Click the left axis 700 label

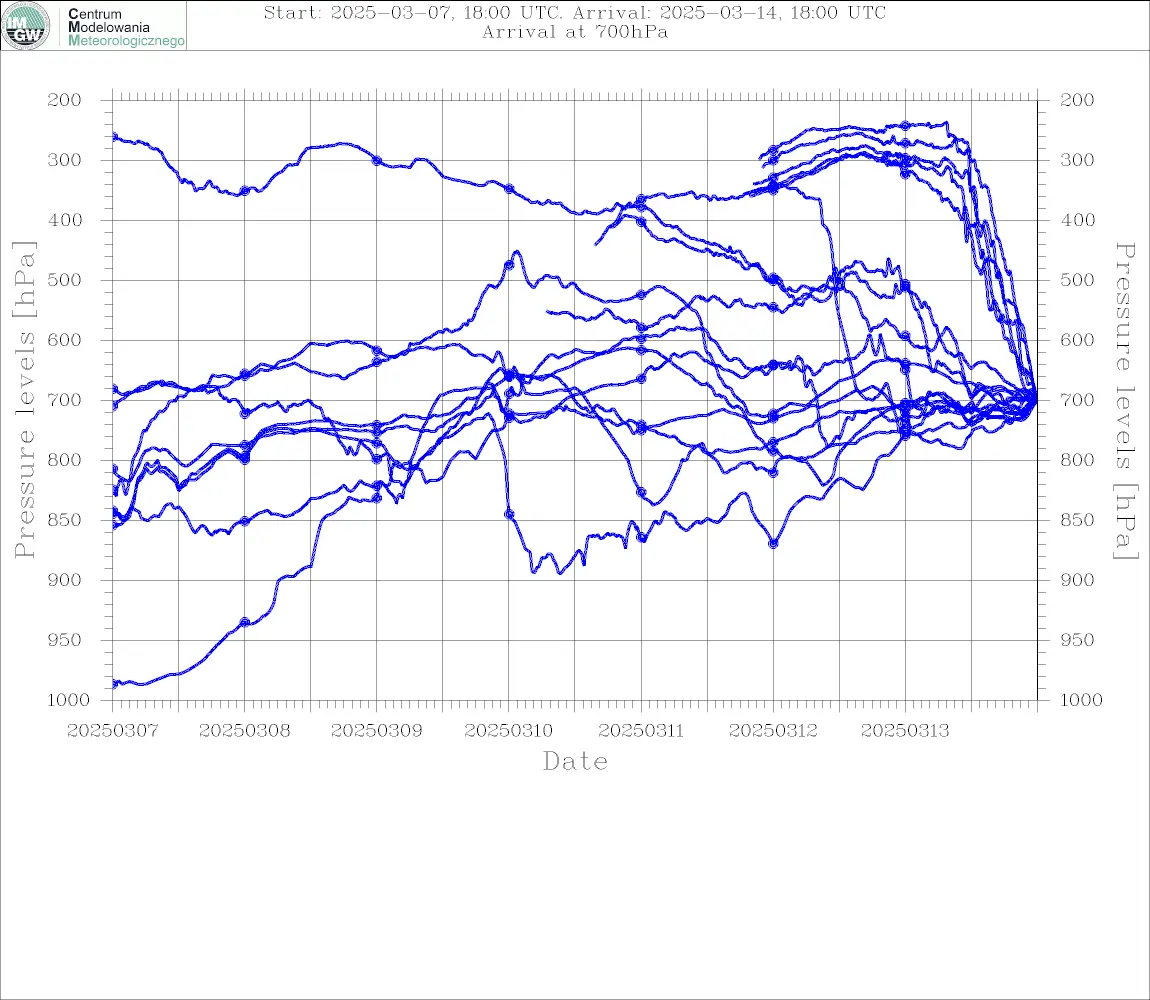click(x=64, y=401)
